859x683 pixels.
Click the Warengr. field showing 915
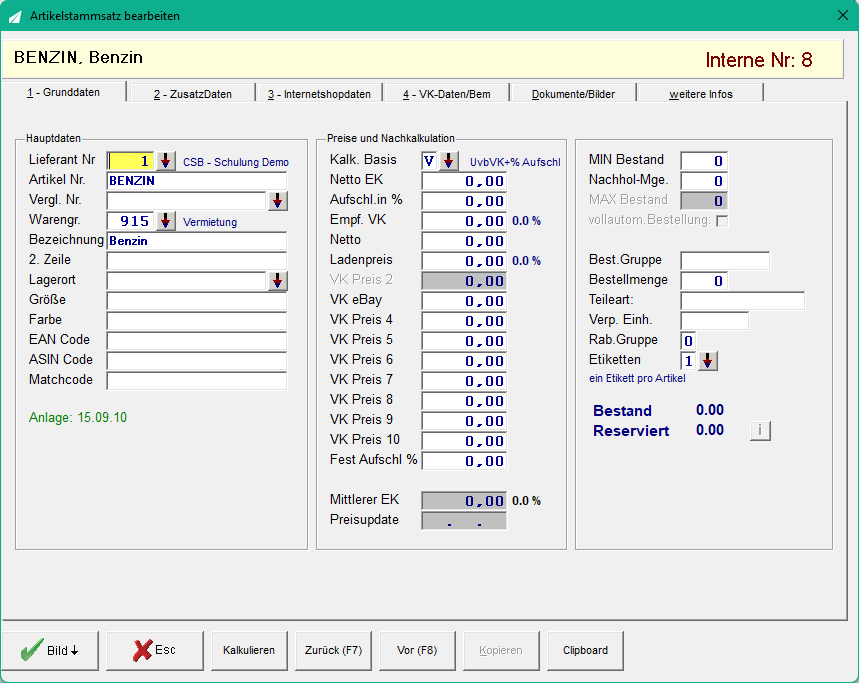click(130, 221)
